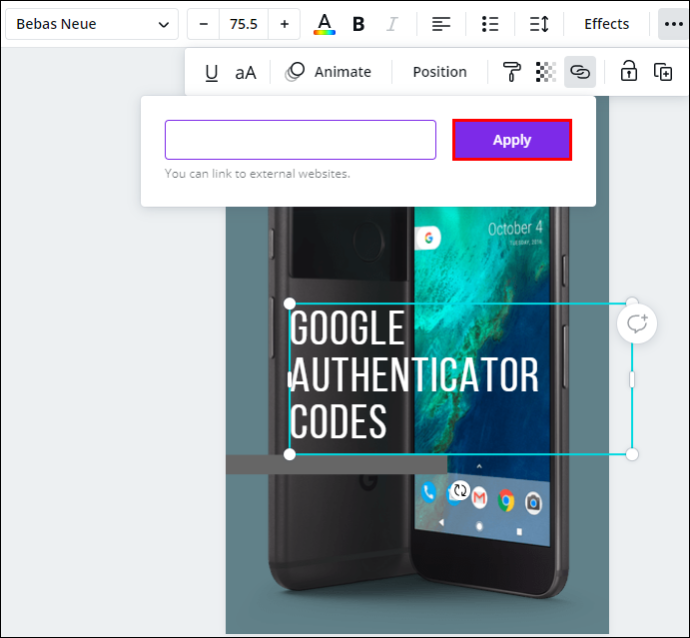Toggle bulleted list
The width and height of the screenshot is (690, 638).
490,24
